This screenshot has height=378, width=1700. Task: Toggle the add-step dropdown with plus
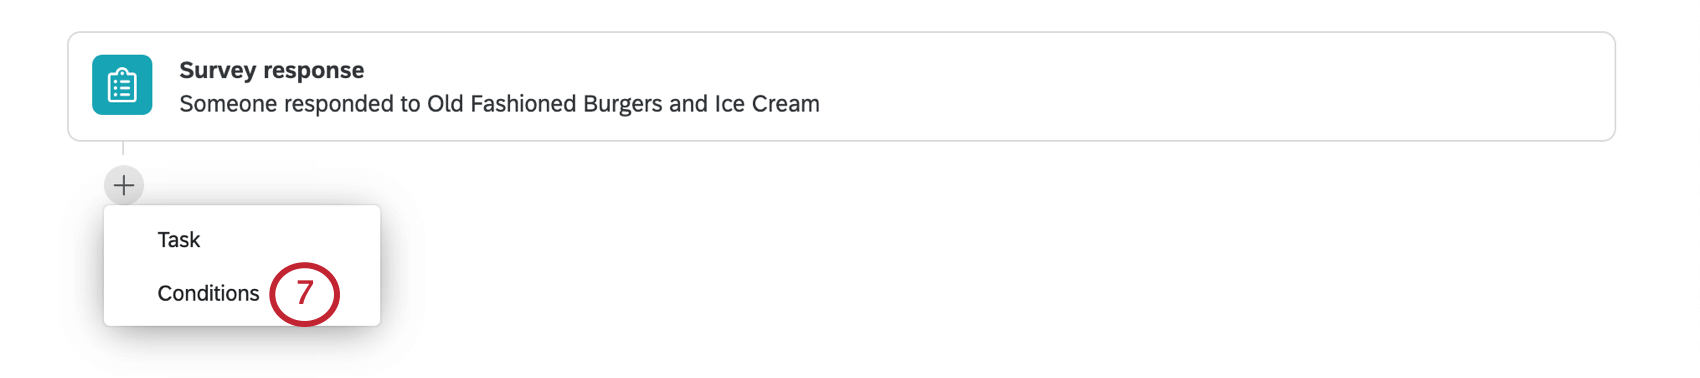point(124,185)
